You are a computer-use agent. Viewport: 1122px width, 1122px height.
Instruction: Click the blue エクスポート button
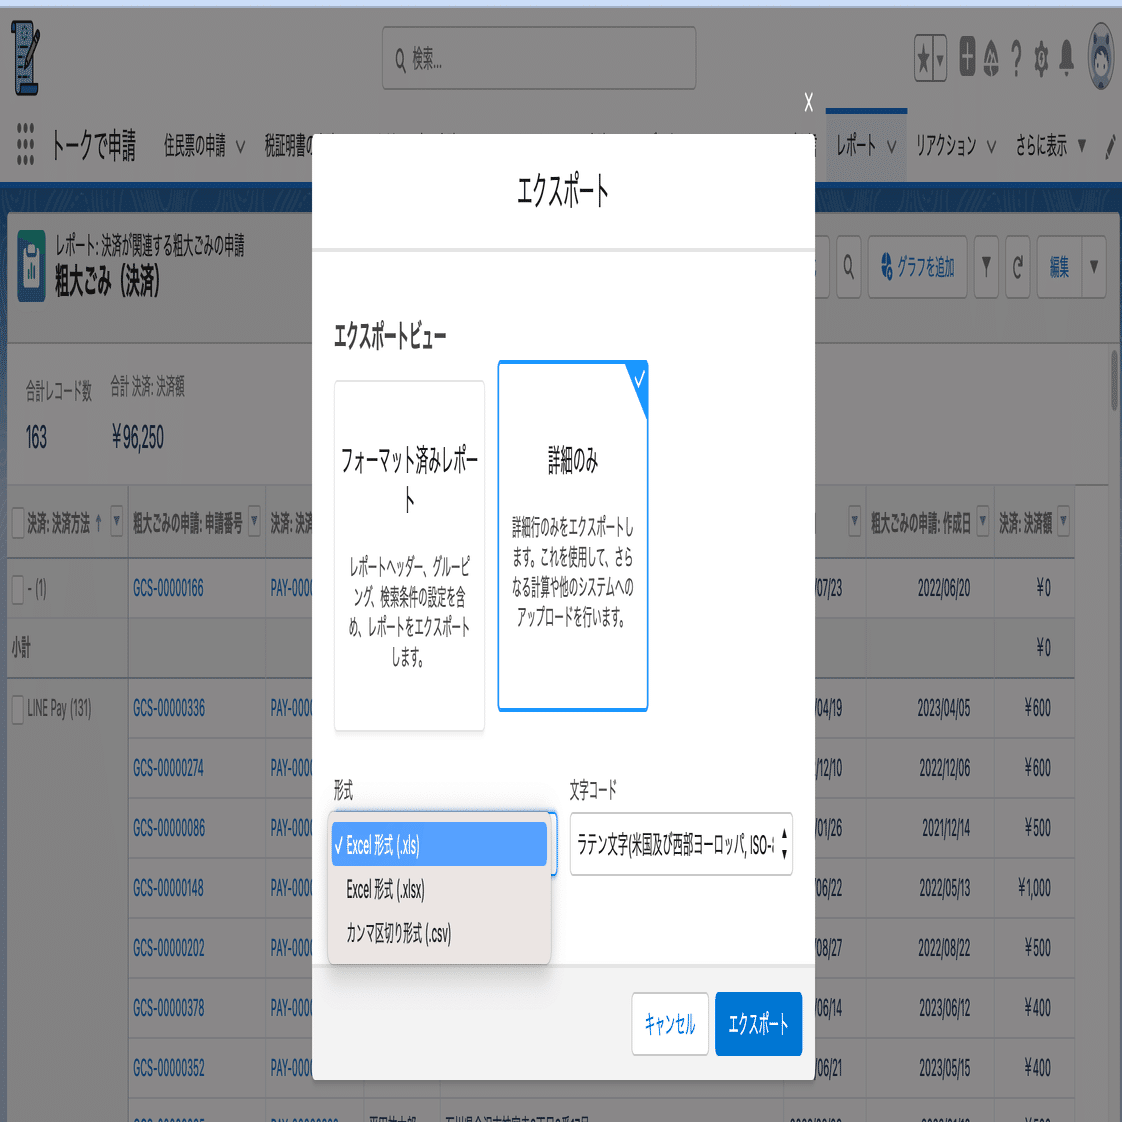pos(758,1024)
